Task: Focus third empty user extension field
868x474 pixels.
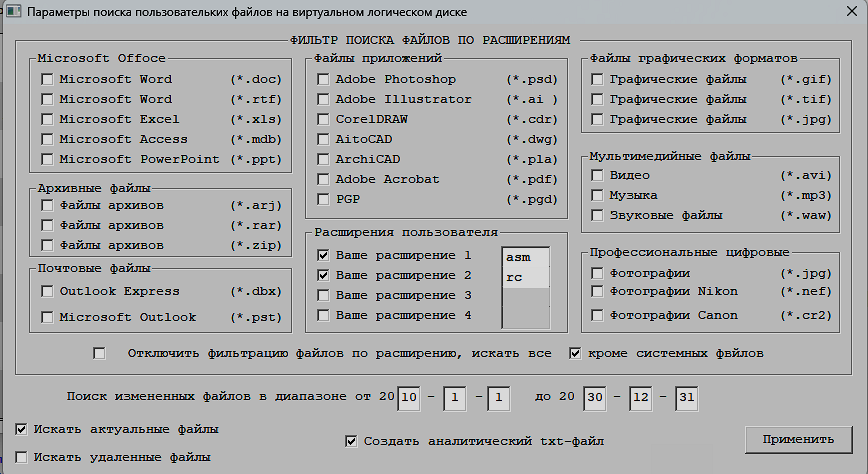Action: coord(526,297)
